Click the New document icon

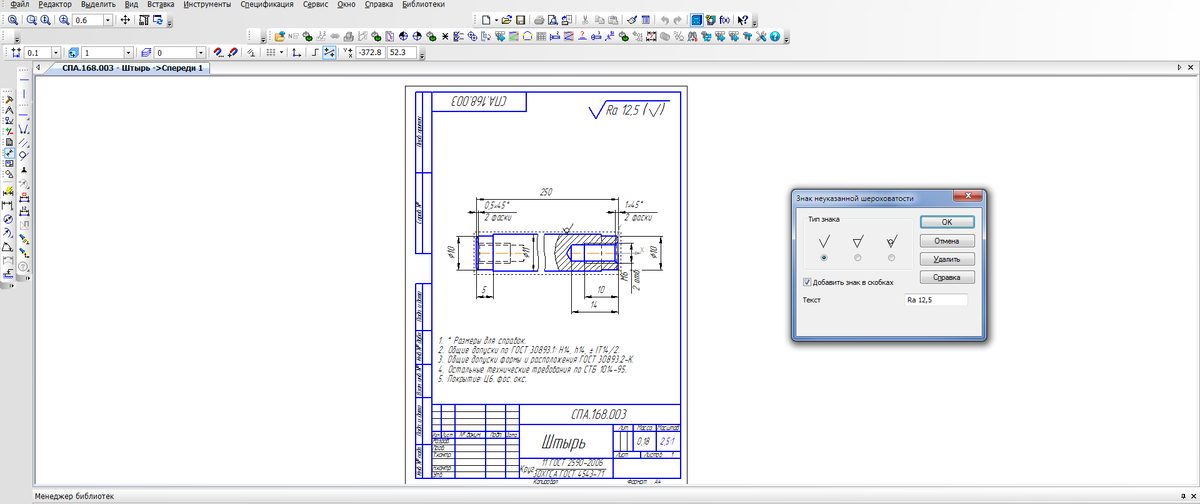(486, 20)
